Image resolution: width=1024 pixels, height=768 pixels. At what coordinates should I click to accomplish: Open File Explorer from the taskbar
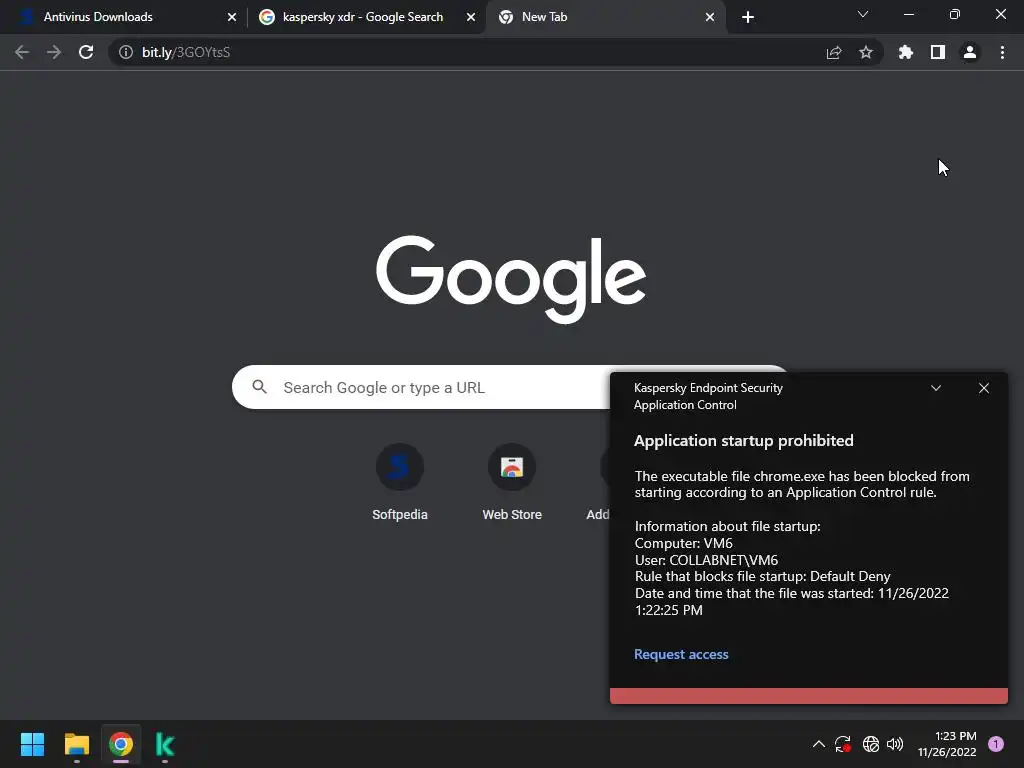click(x=76, y=744)
